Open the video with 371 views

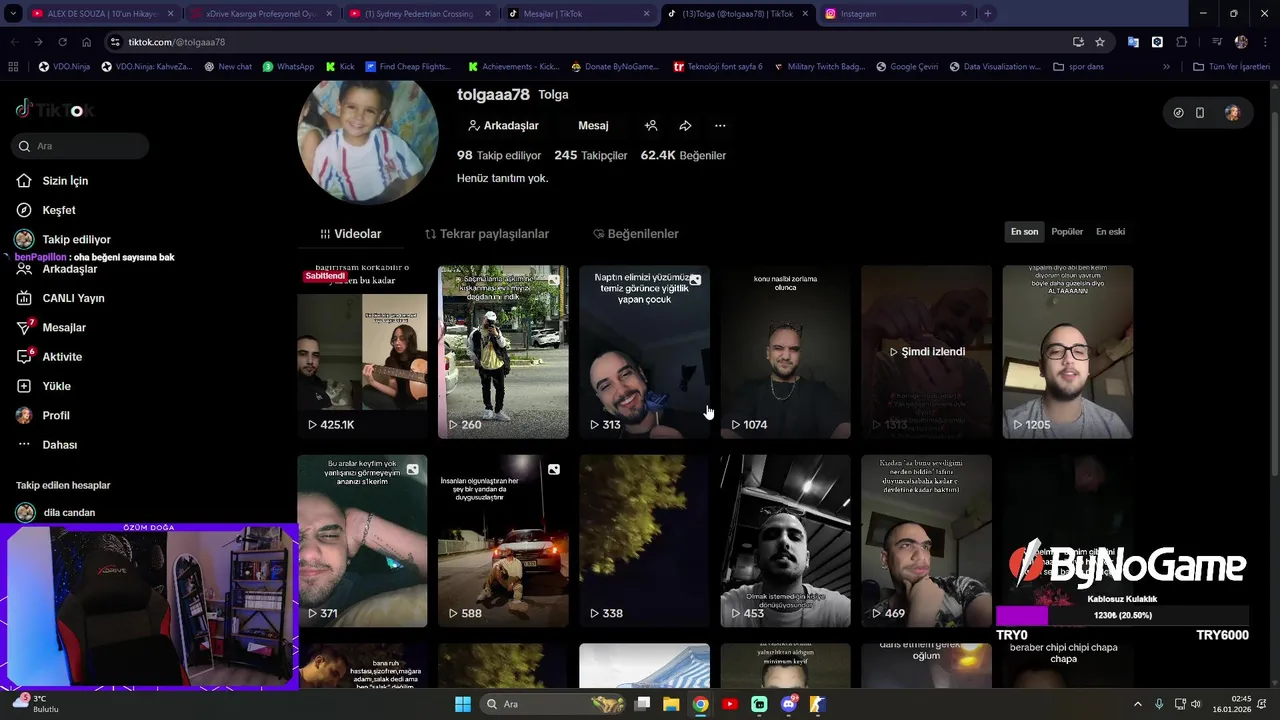pos(362,541)
